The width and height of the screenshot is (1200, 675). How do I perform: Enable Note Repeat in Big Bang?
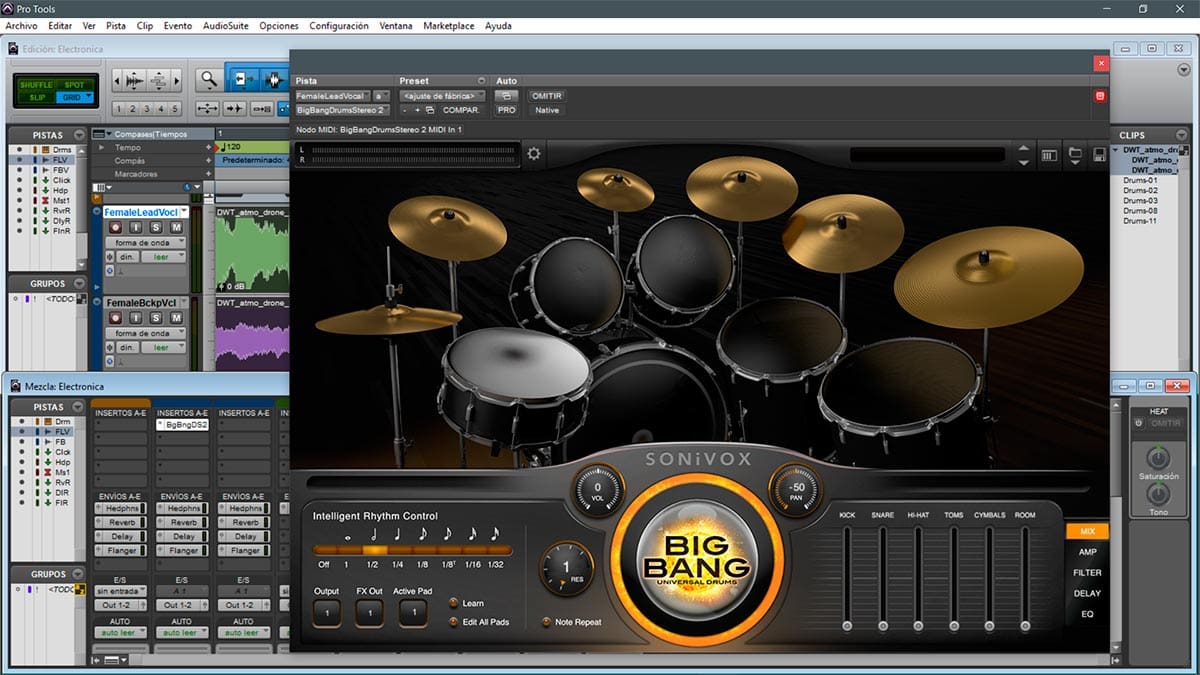point(546,622)
